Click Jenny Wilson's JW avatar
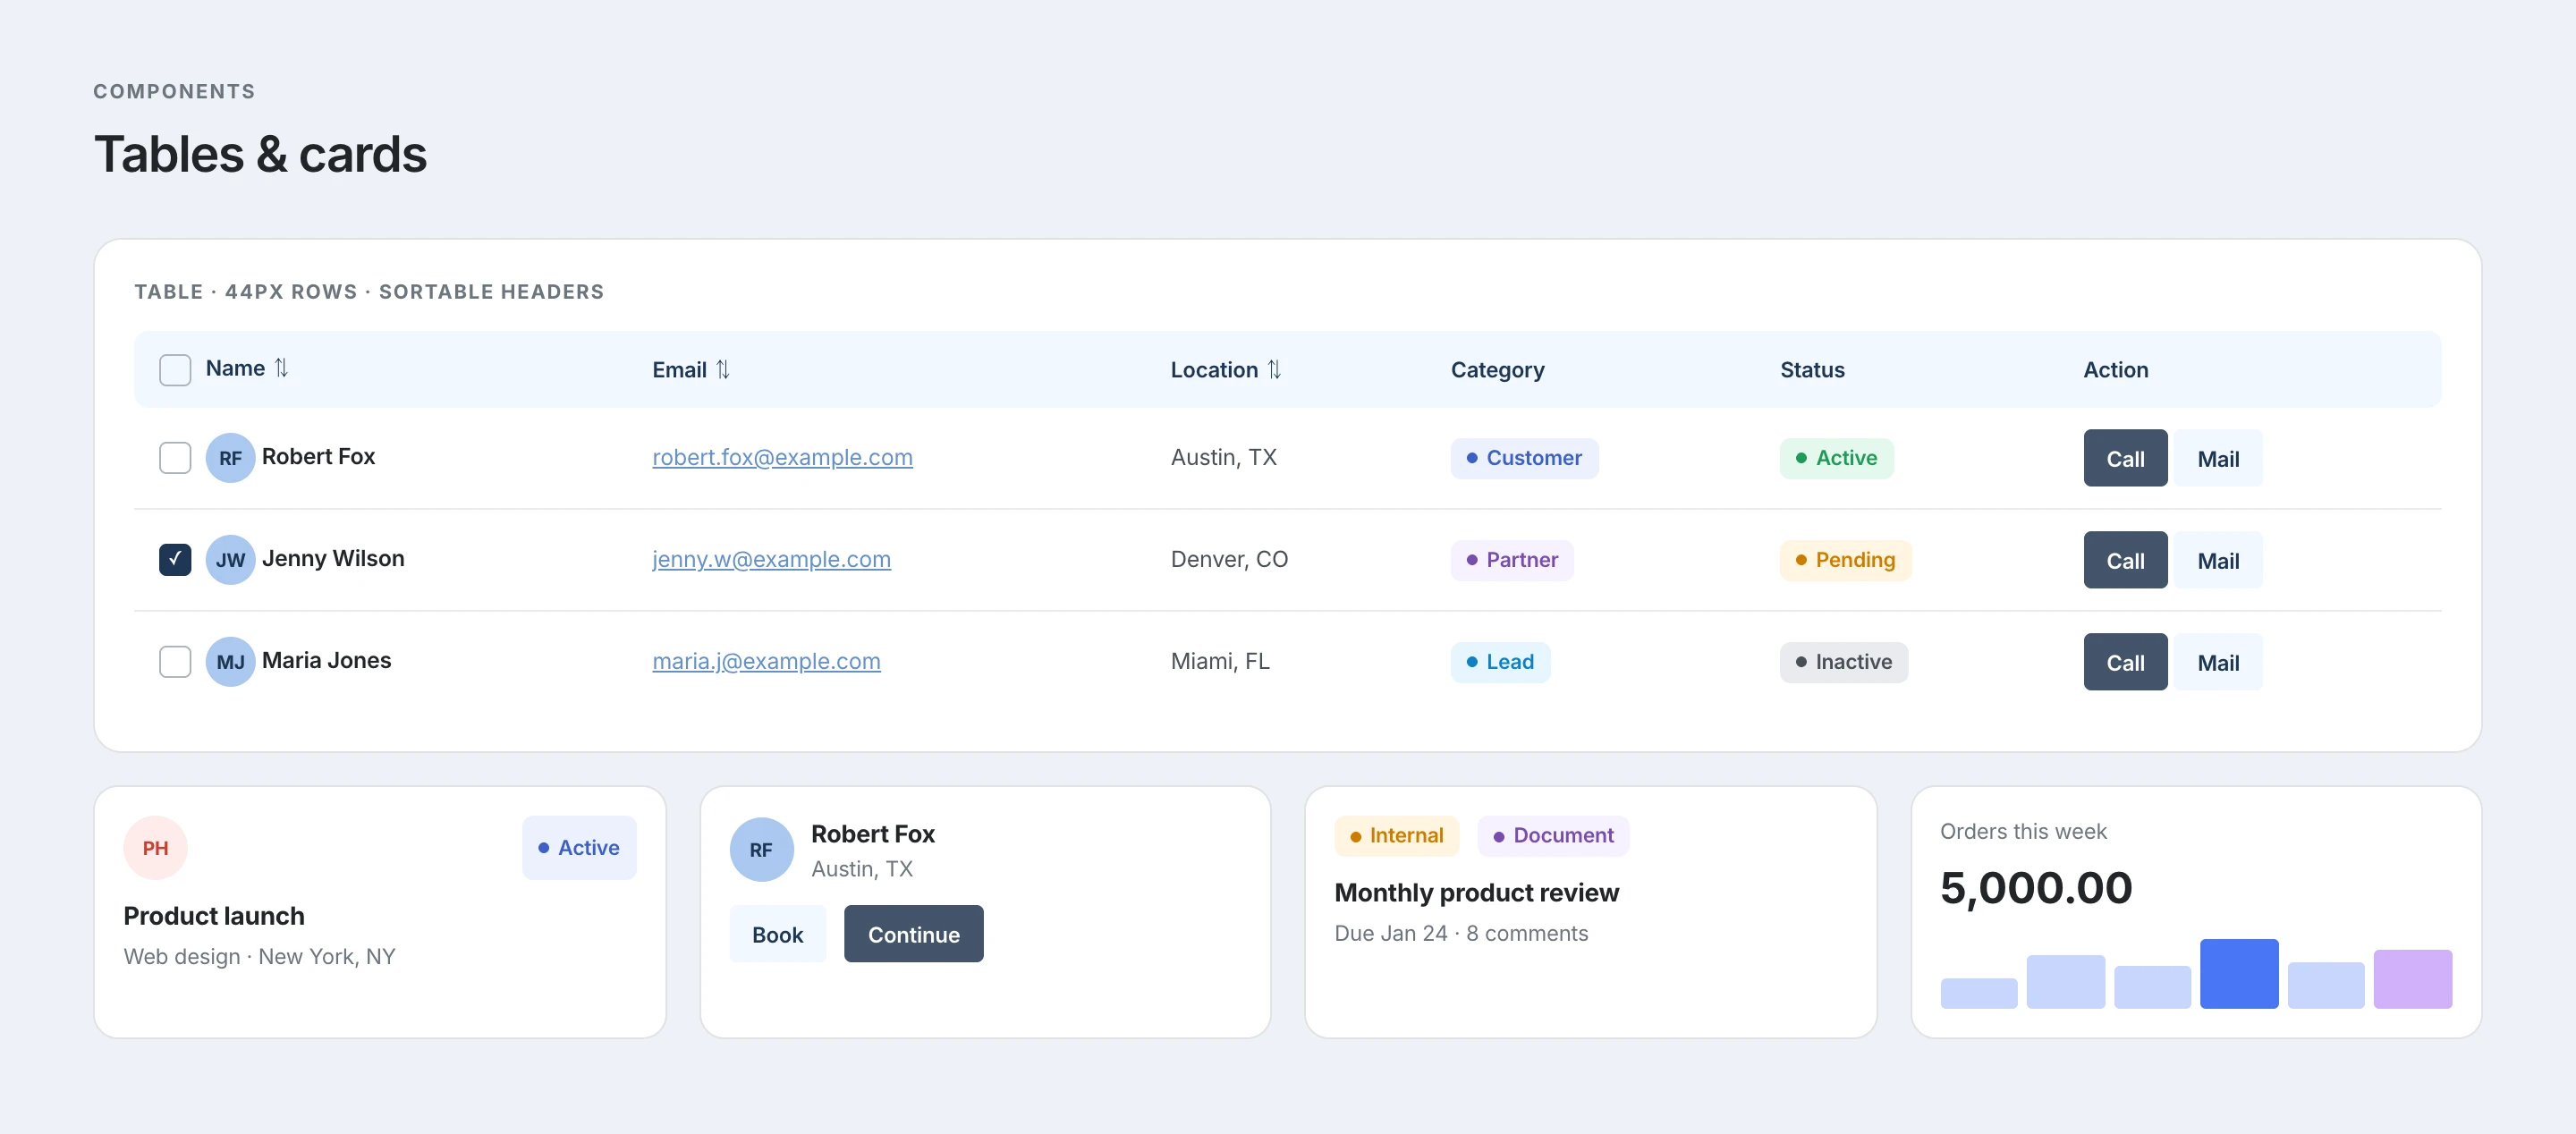Viewport: 2576px width, 1134px height. pos(230,560)
